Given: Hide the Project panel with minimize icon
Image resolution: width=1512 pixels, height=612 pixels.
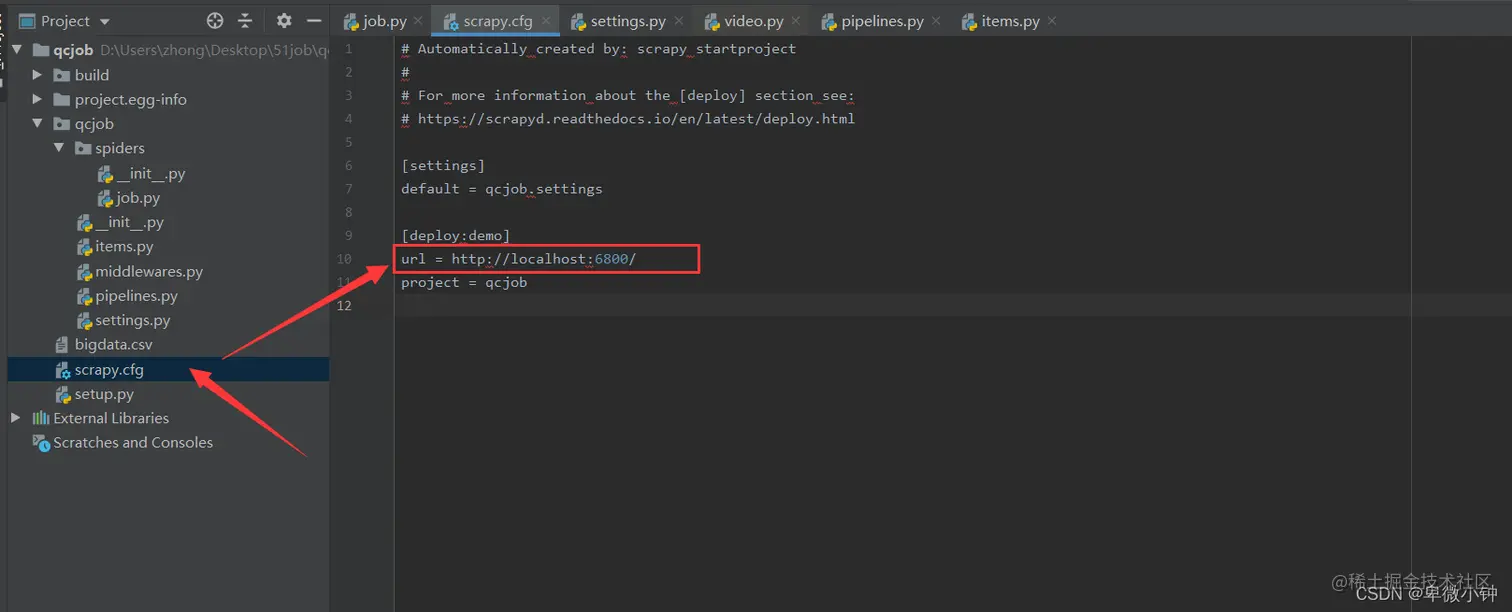Looking at the screenshot, I should [314, 21].
